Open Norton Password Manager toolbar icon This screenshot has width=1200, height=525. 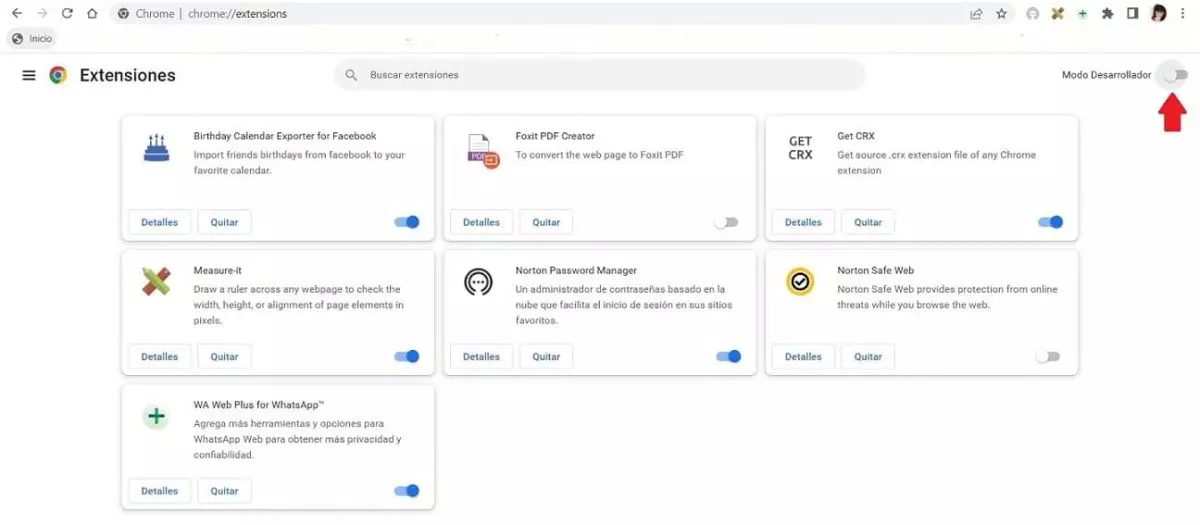(x=1033, y=14)
